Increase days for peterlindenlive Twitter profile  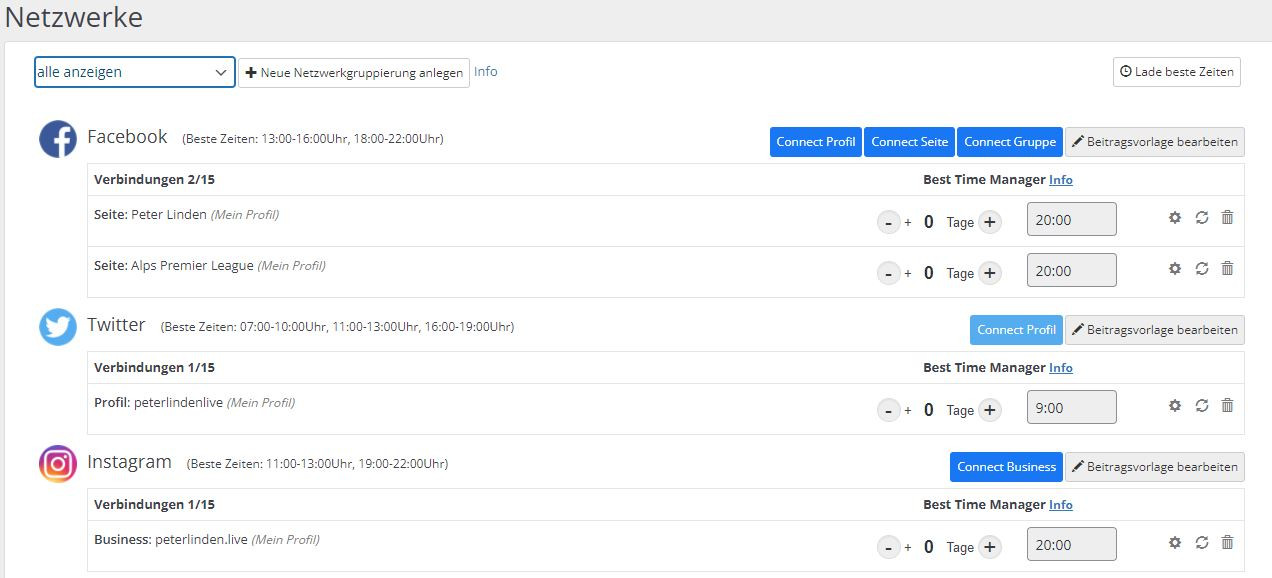click(990, 410)
